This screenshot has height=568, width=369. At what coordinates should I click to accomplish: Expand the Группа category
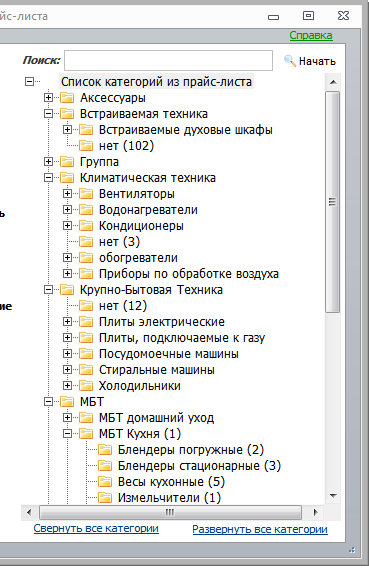[x=48, y=162]
